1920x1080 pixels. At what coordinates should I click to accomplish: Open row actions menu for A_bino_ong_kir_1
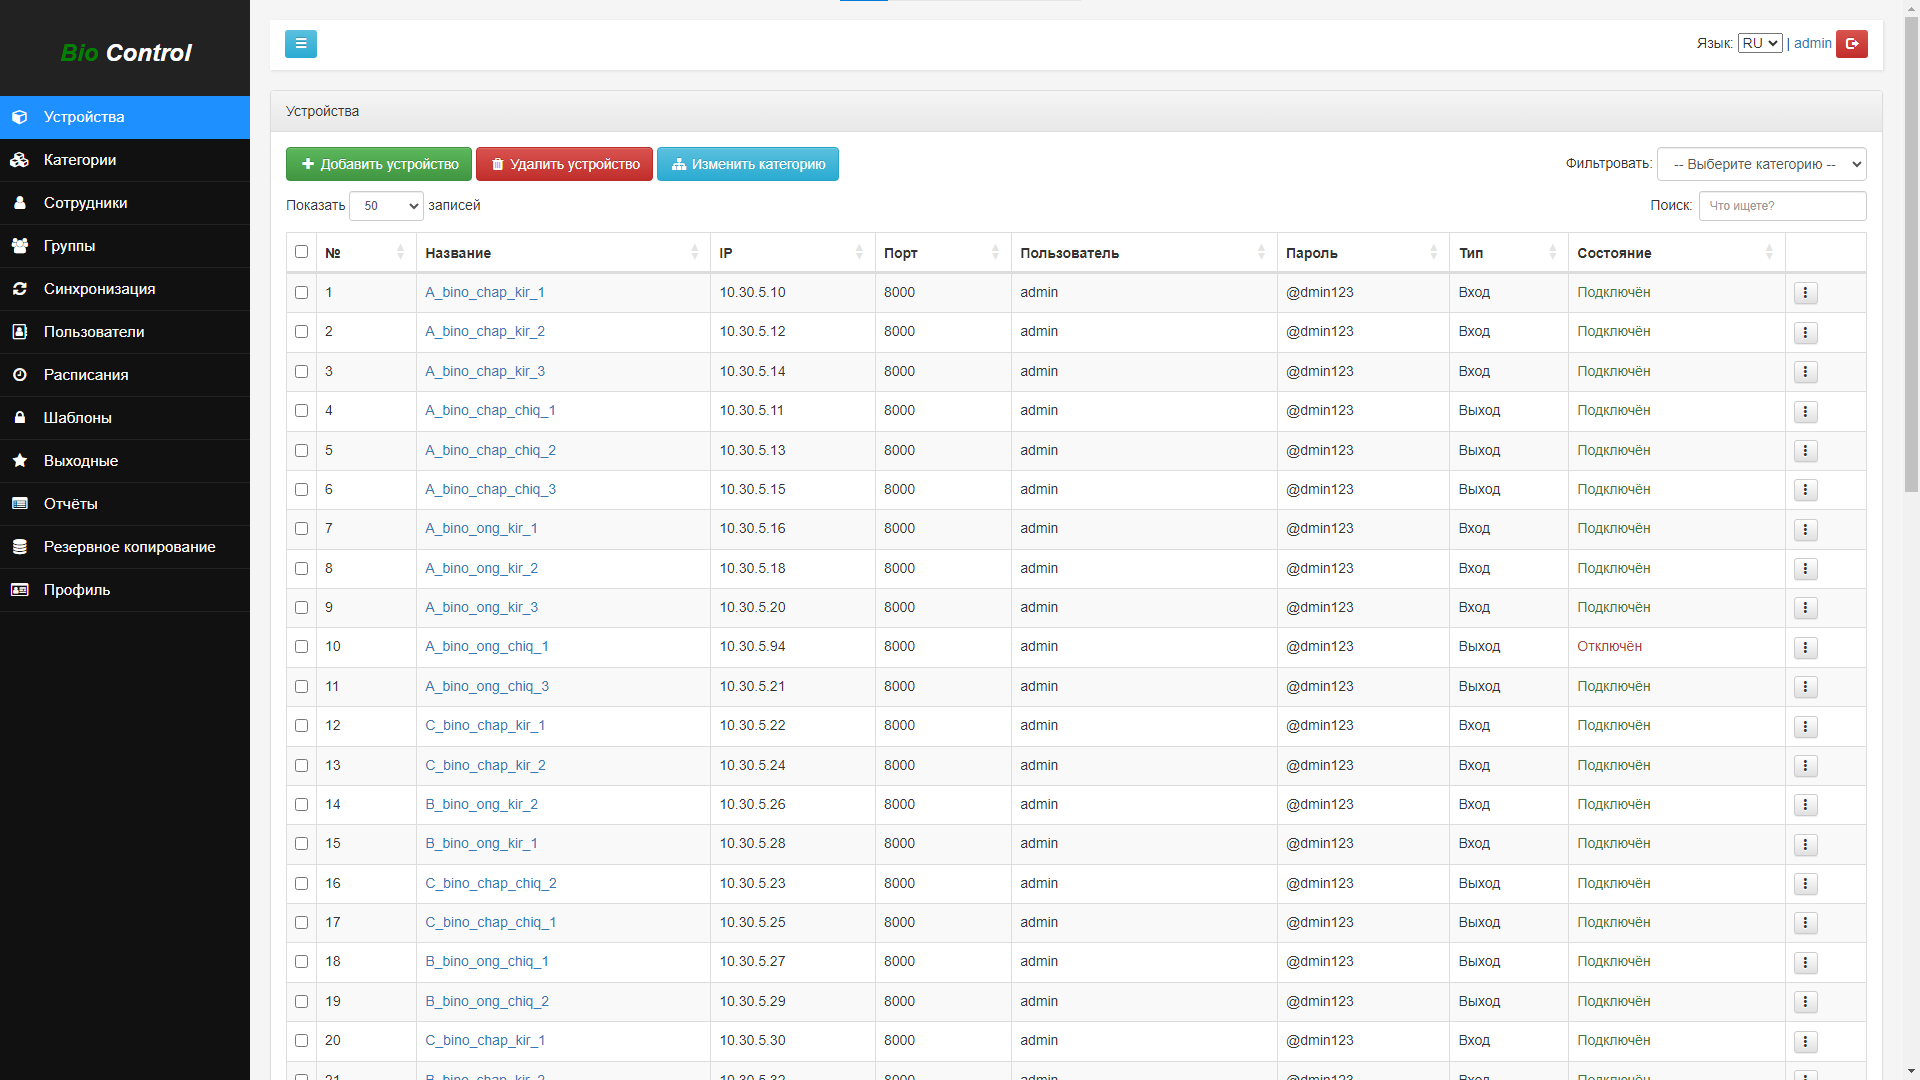[1806, 529]
